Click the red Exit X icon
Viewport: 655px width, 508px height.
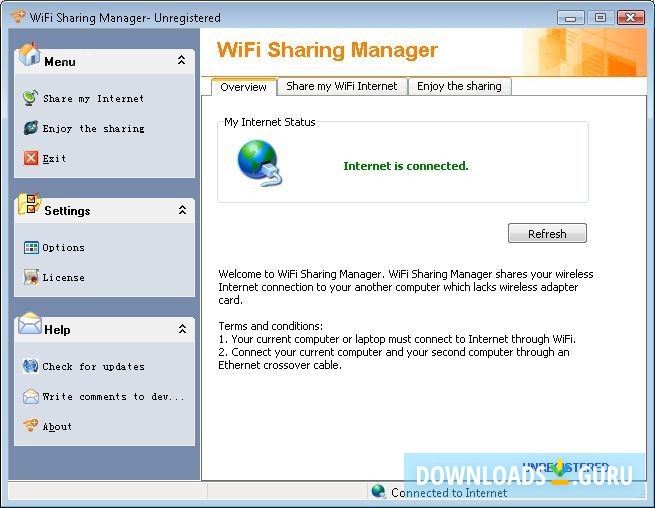pos(31,158)
